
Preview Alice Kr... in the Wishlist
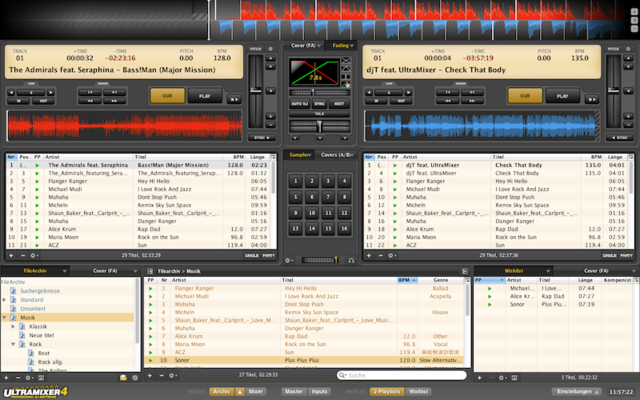tap(489, 296)
